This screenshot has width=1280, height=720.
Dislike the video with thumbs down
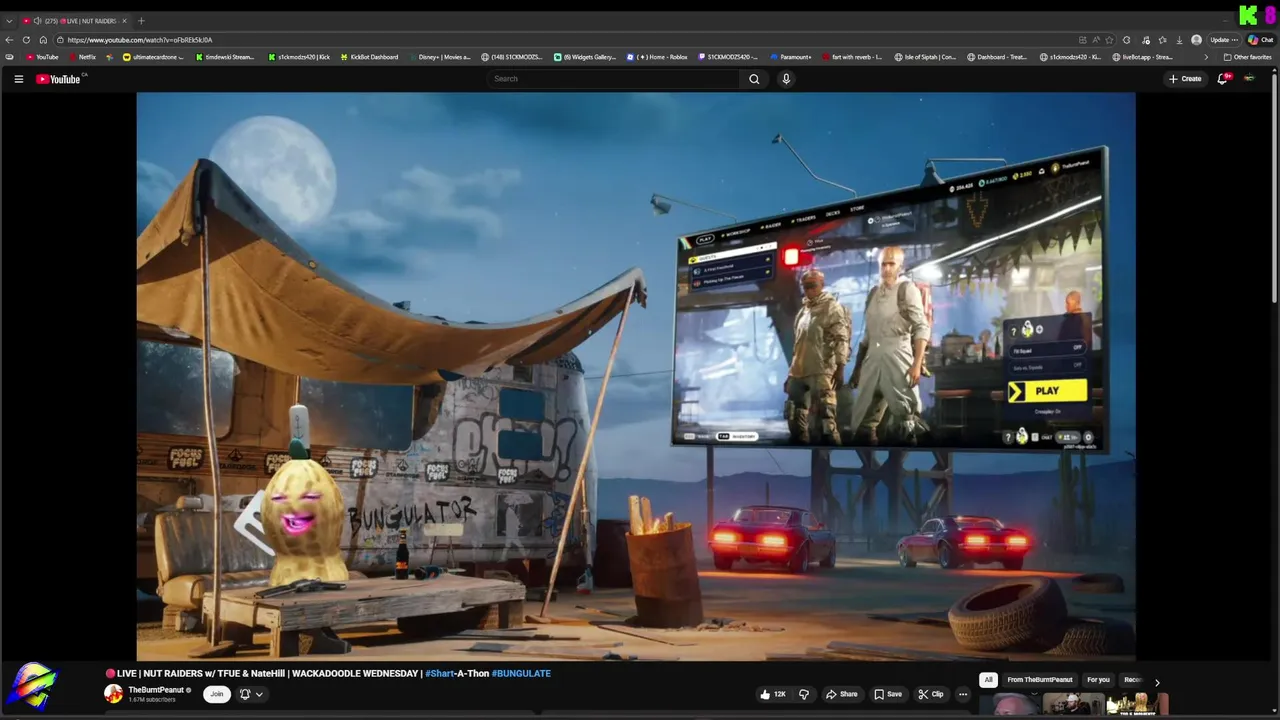(803, 694)
